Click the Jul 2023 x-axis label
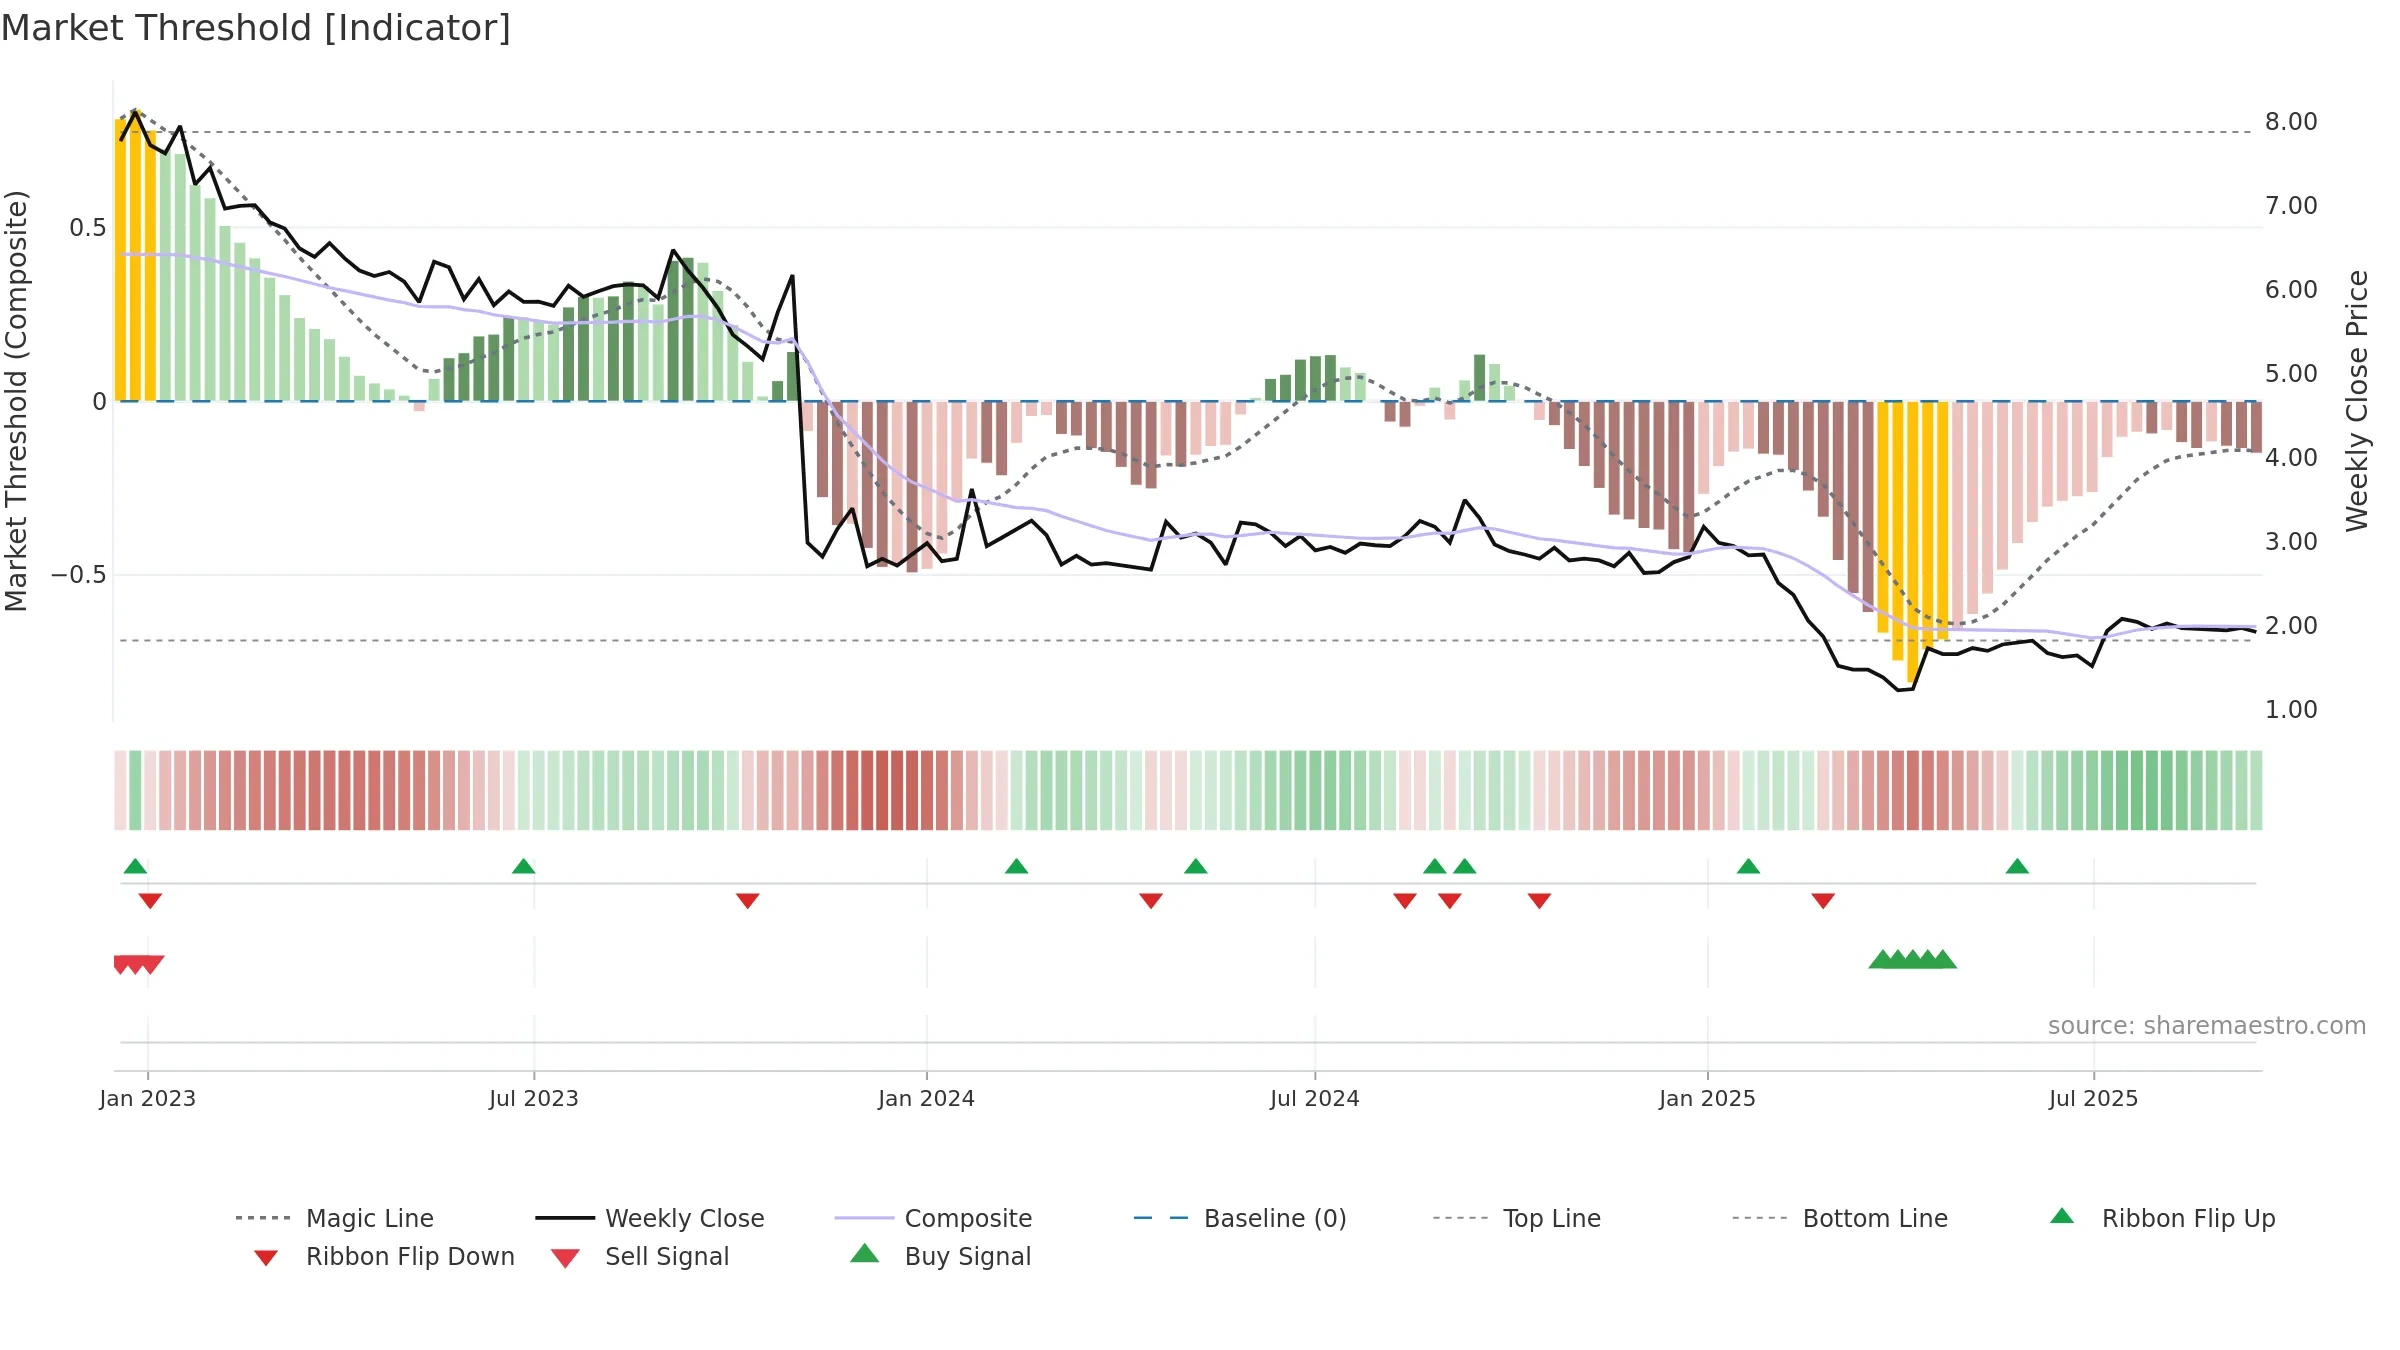Viewport: 2400px width, 1350px height. [x=534, y=1098]
